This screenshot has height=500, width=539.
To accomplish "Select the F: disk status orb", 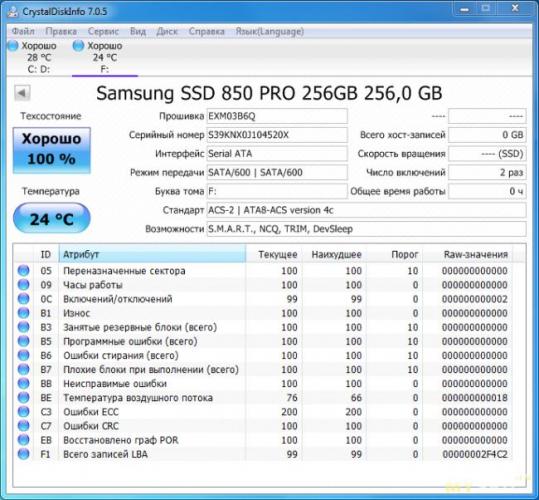I will [x=78, y=45].
